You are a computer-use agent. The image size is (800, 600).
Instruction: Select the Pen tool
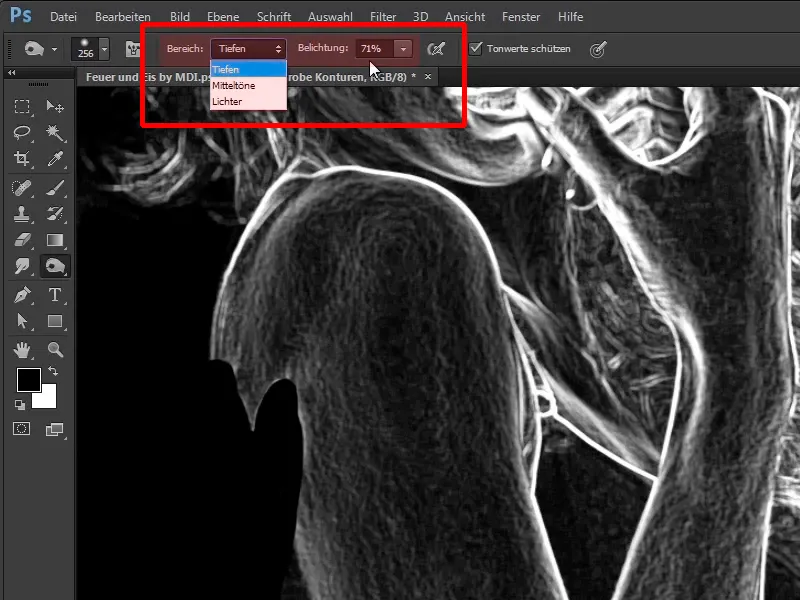pos(21,295)
